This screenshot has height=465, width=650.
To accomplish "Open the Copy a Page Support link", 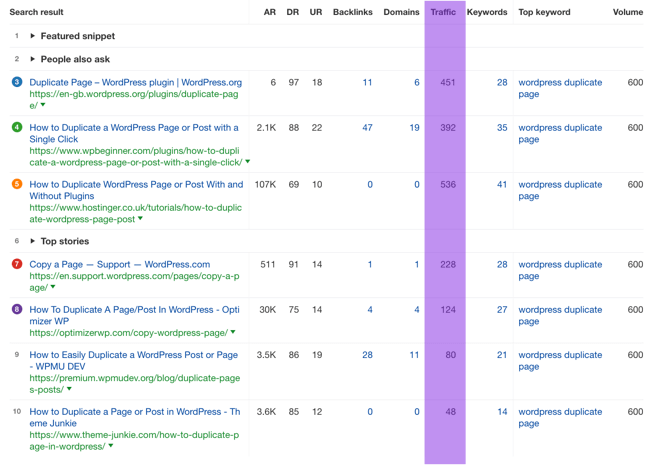I will point(119,265).
